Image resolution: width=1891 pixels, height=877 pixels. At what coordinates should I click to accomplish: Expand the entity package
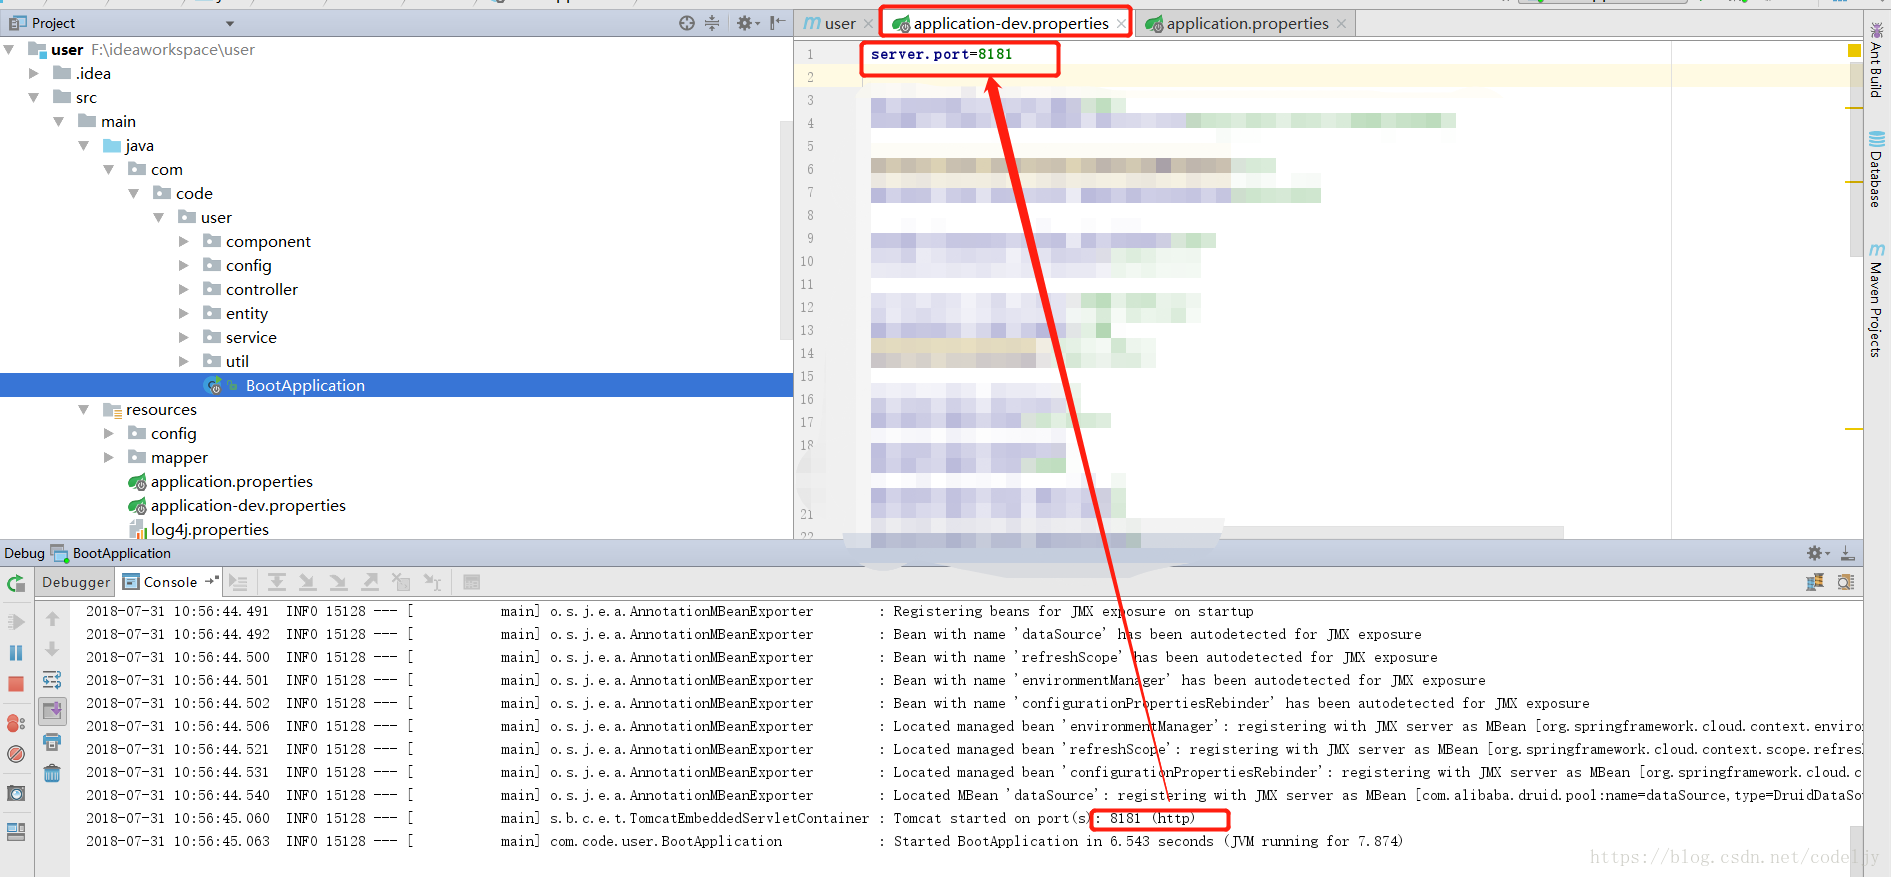coord(184,313)
